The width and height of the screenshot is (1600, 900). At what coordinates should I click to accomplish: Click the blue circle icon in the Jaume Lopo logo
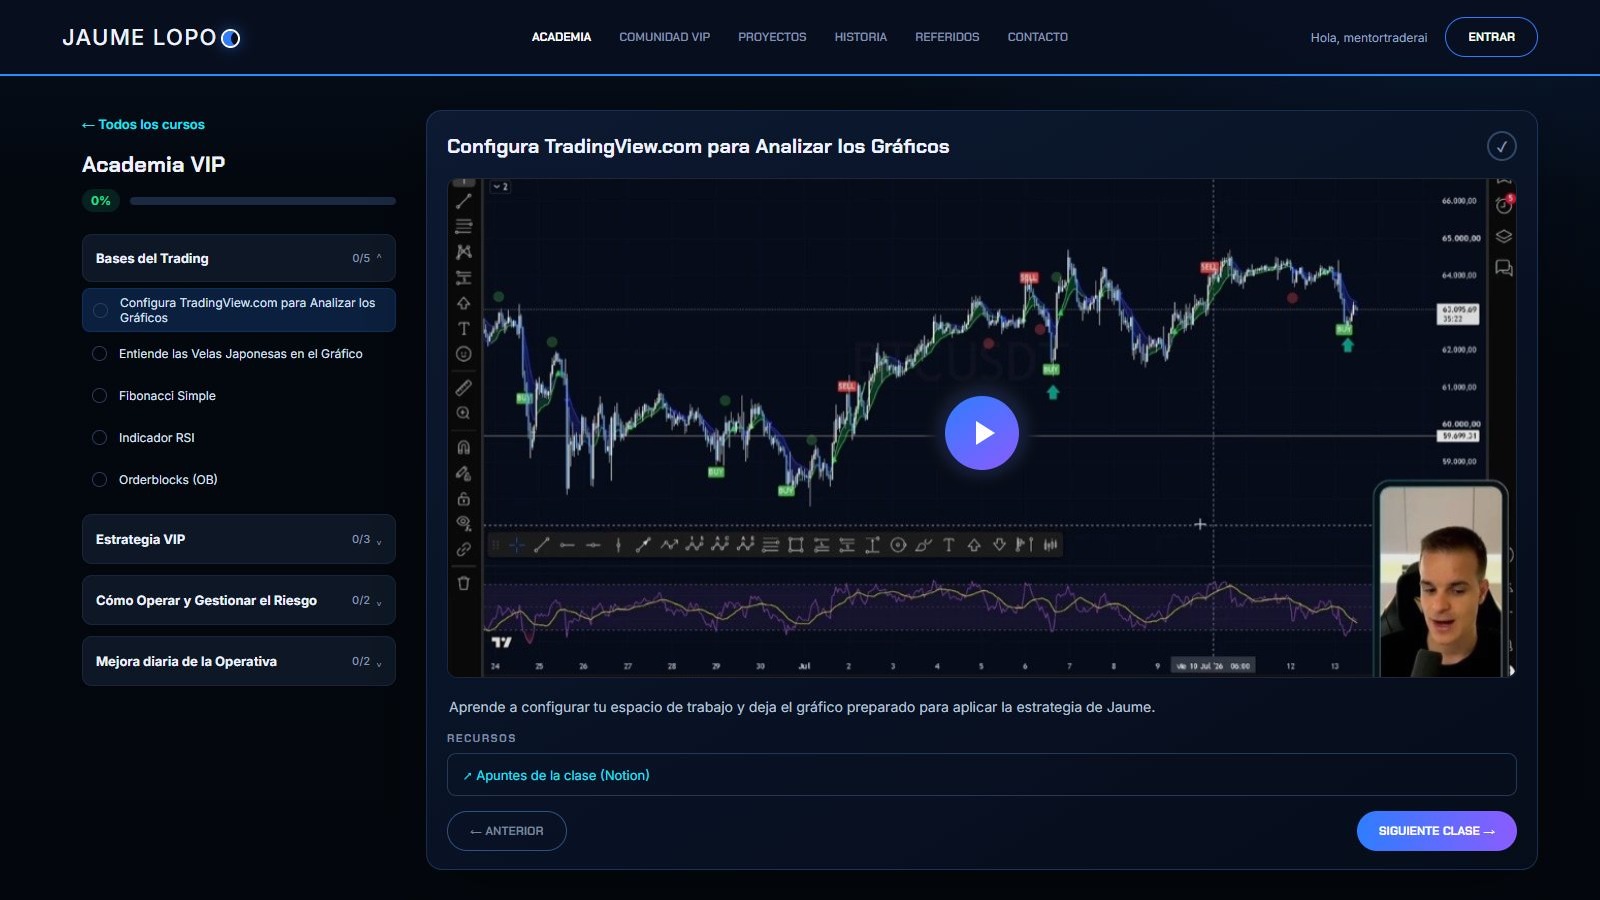(231, 38)
